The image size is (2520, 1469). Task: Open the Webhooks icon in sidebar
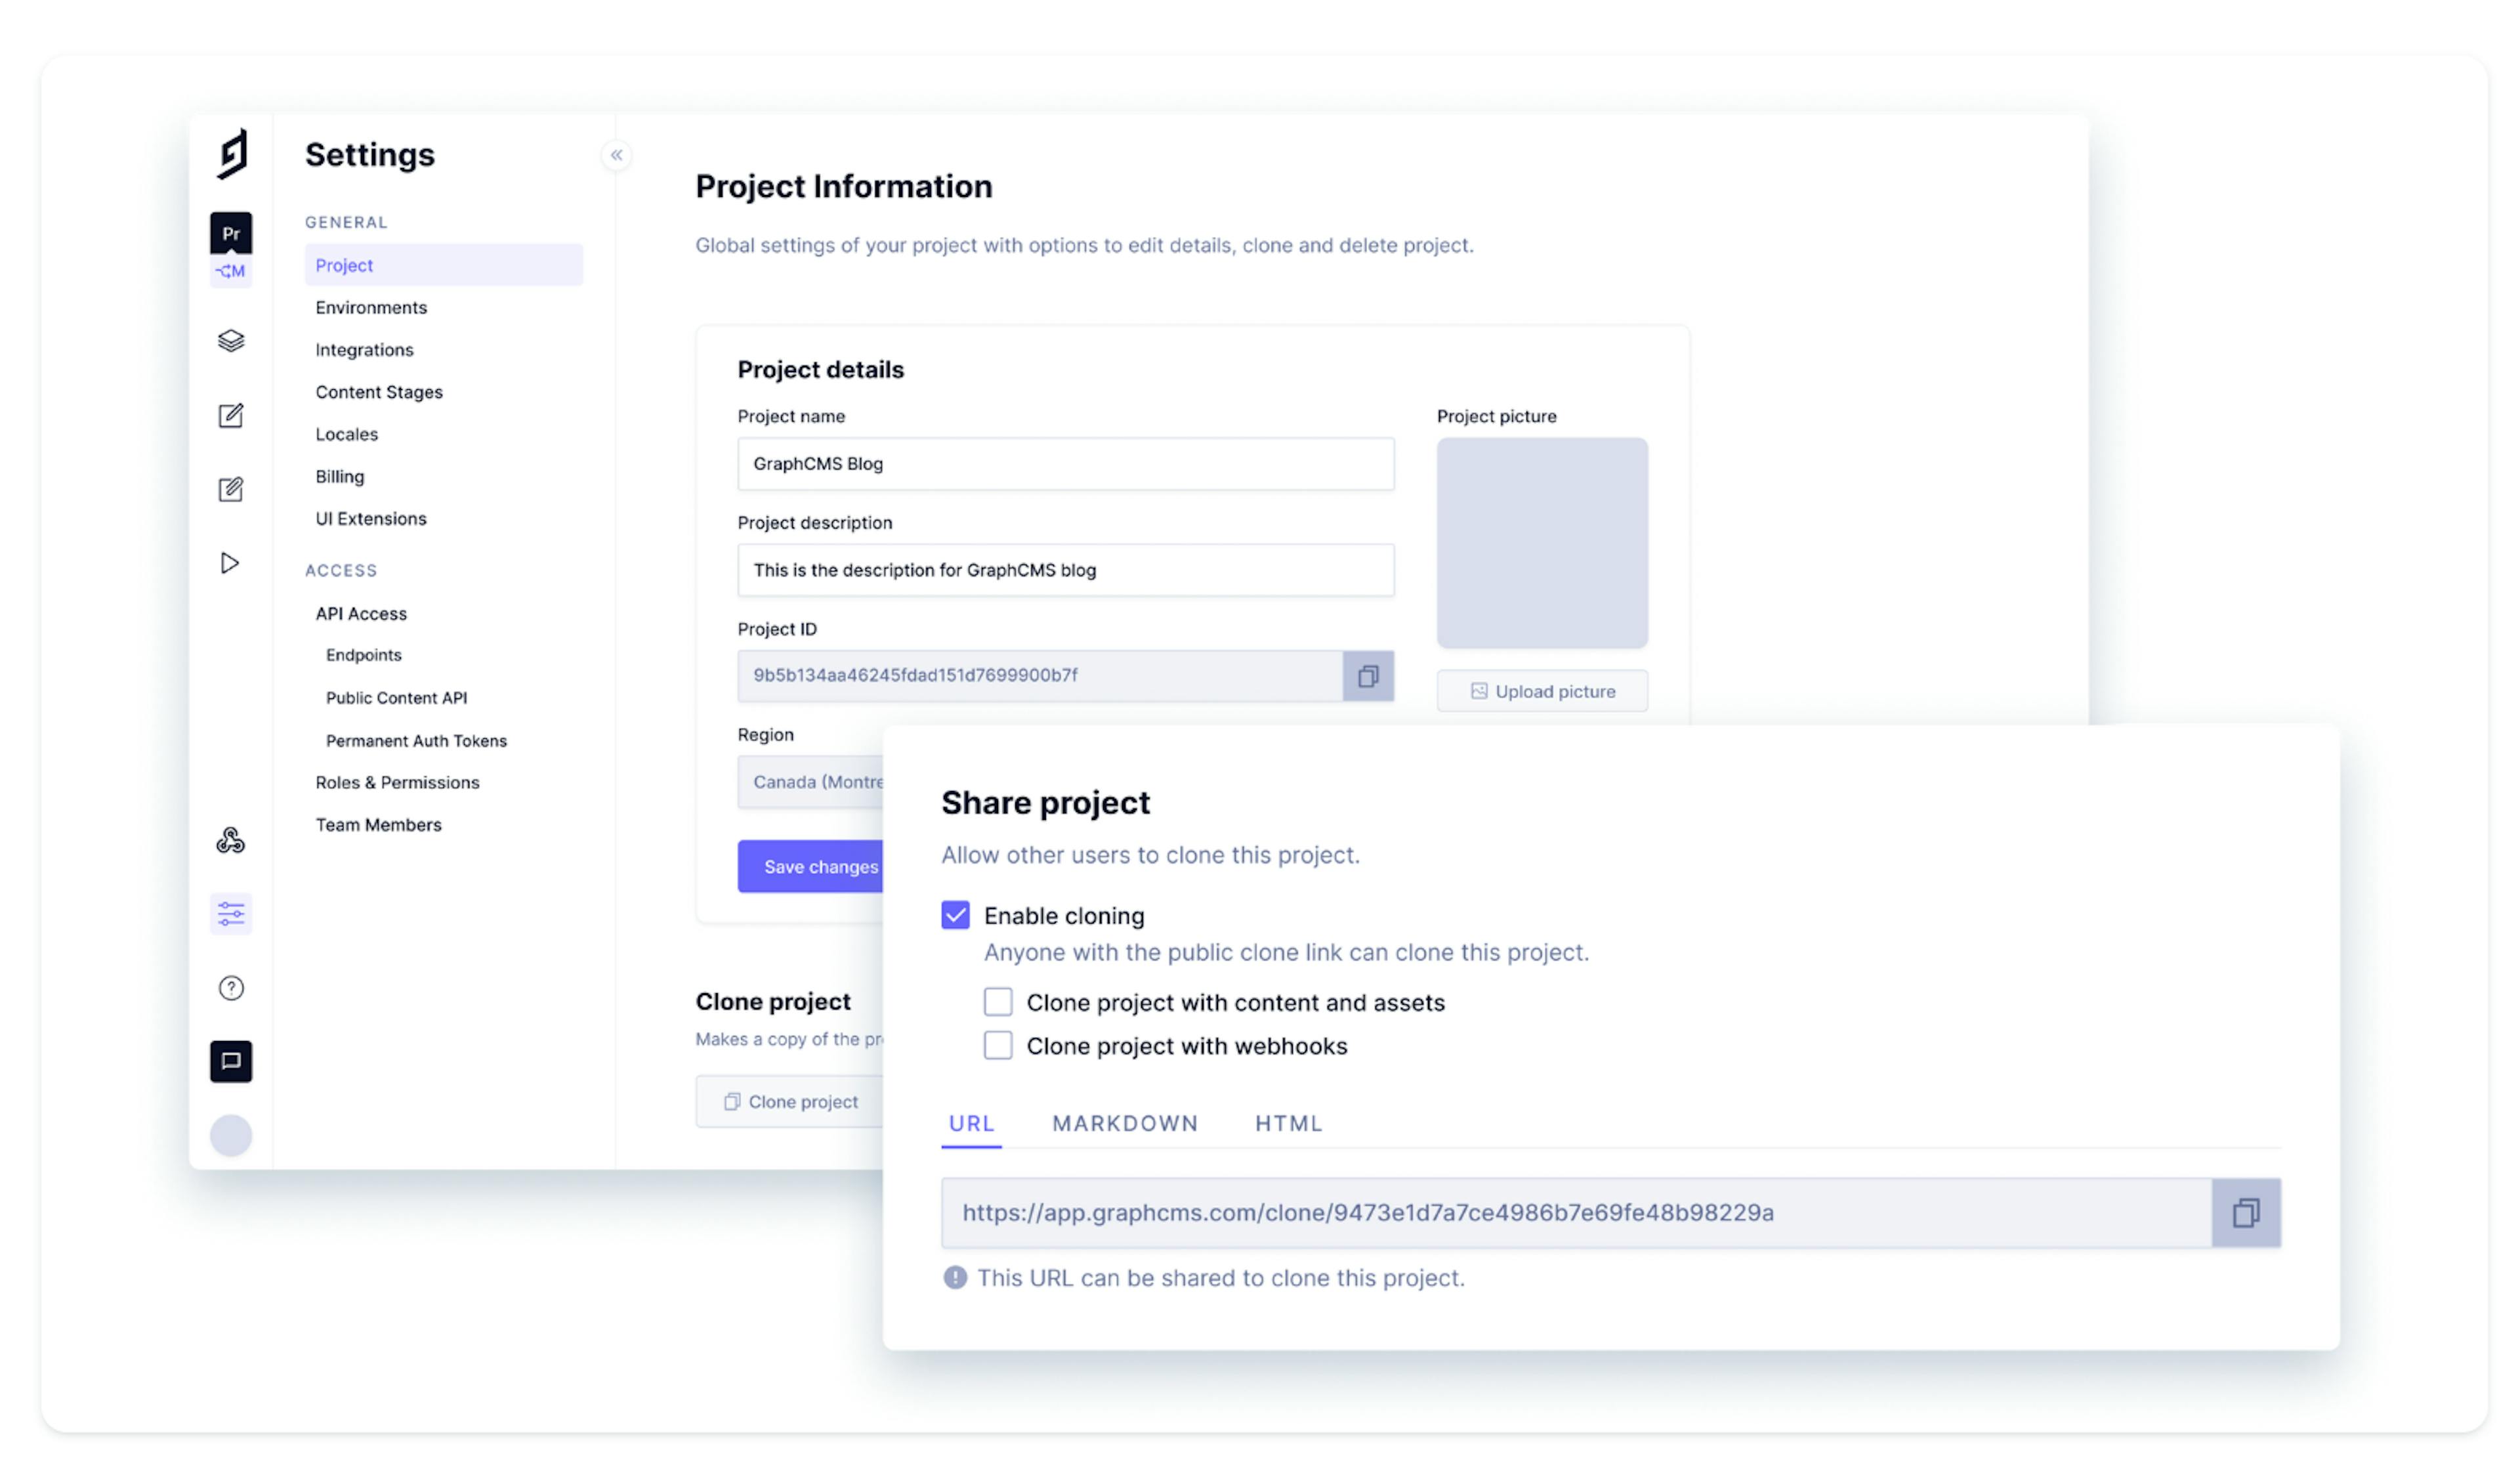coord(231,840)
